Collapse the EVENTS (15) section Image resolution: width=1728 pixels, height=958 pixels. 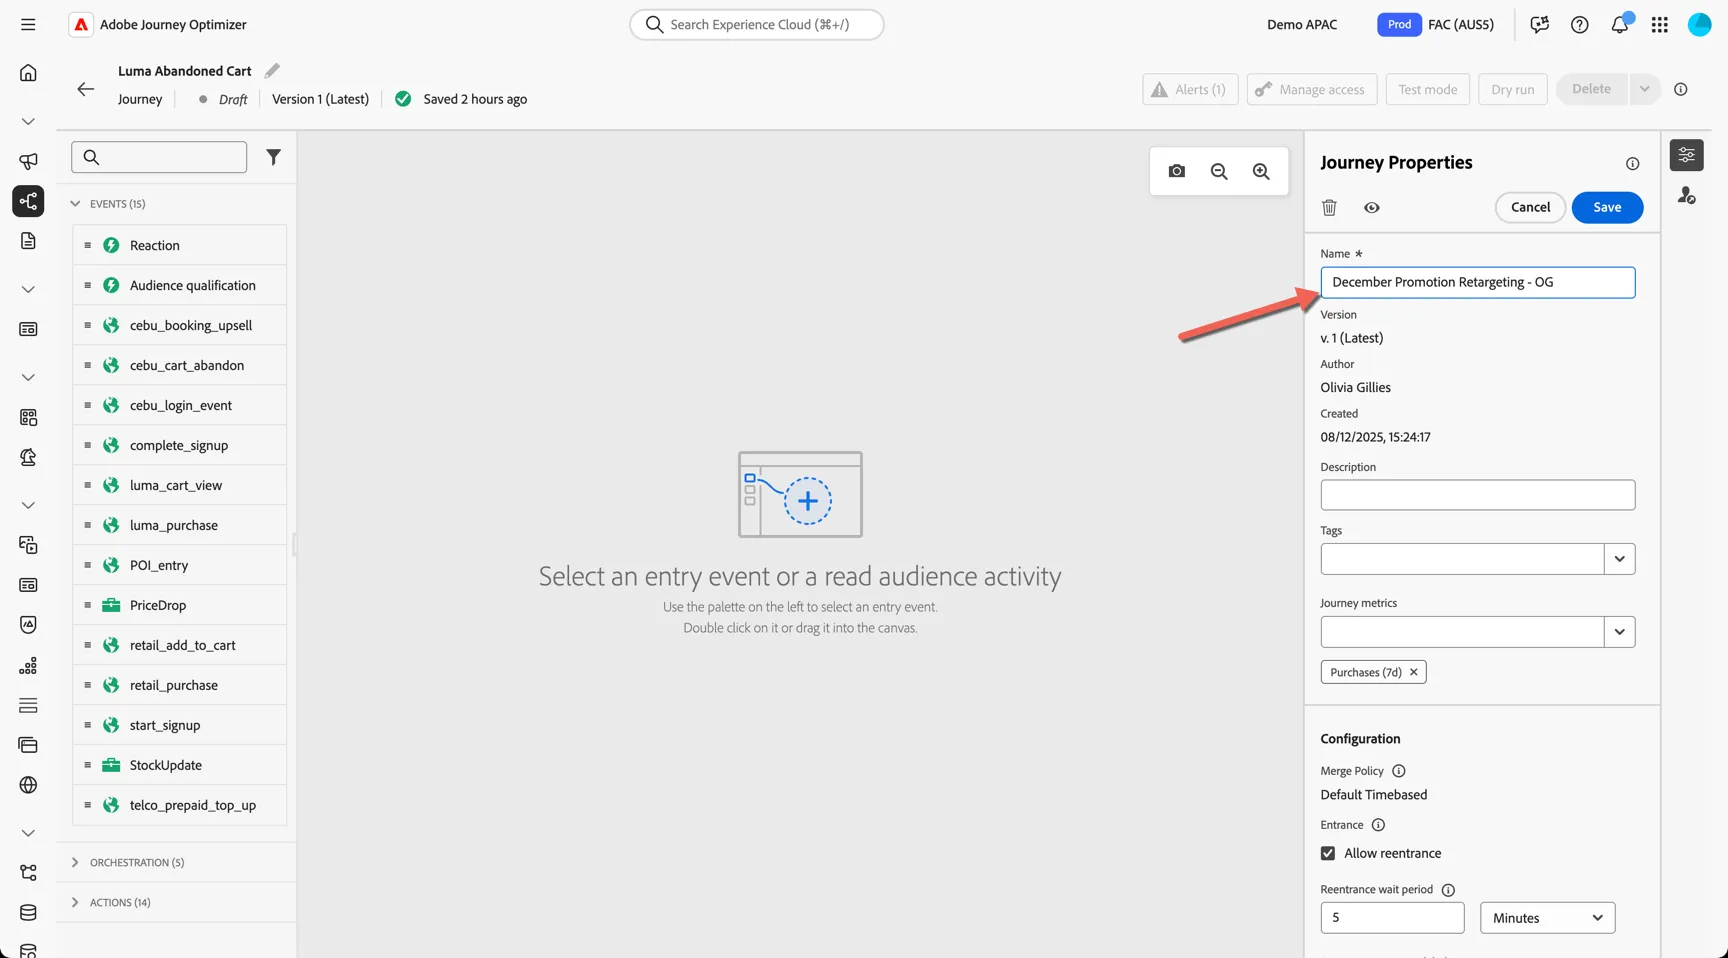75,204
